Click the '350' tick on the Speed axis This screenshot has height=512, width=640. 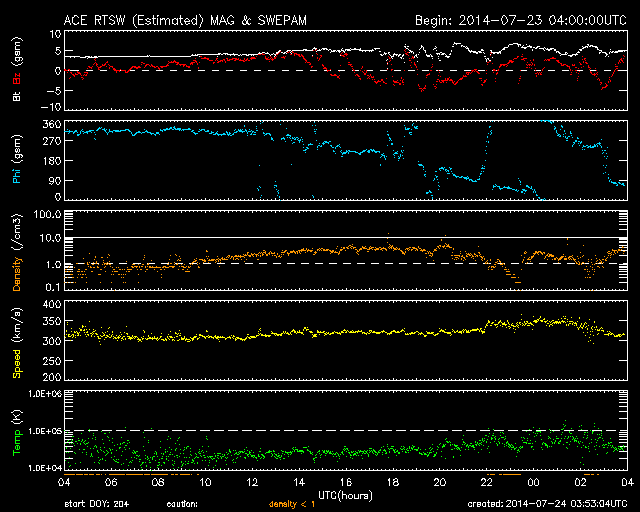point(52,321)
